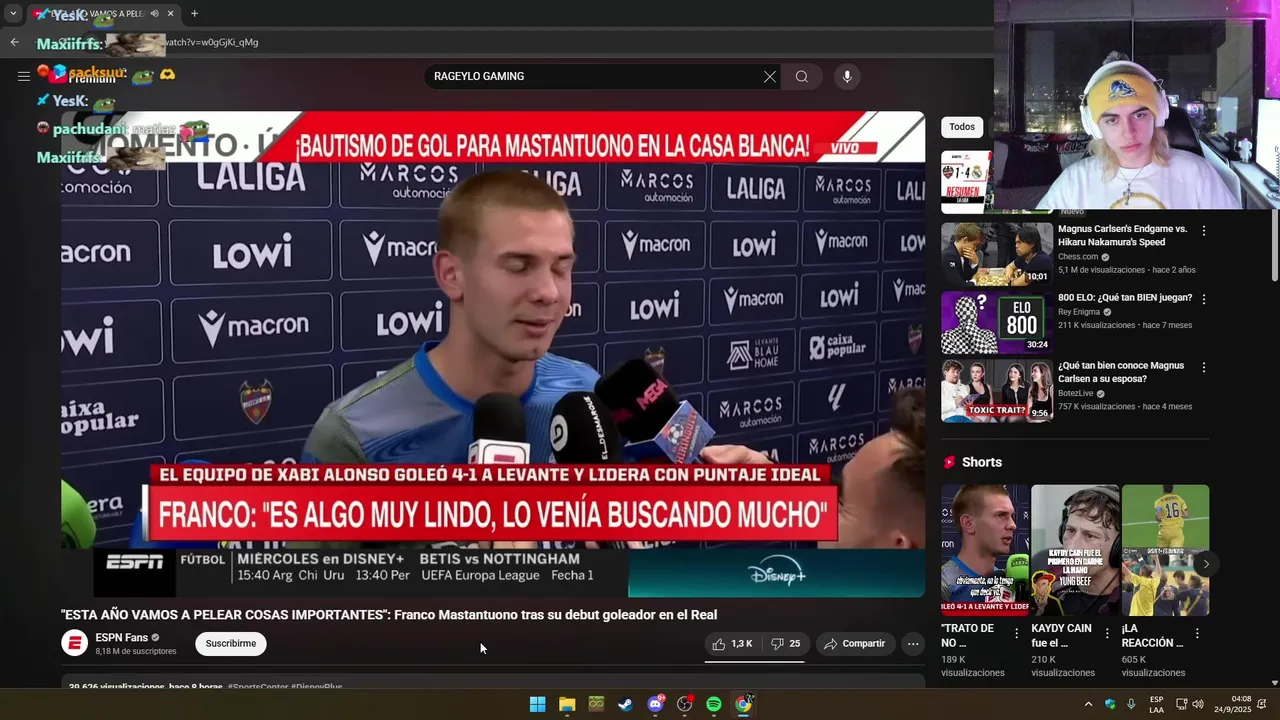Open Spotify from the taskbar
The height and width of the screenshot is (720, 1280).
click(714, 704)
